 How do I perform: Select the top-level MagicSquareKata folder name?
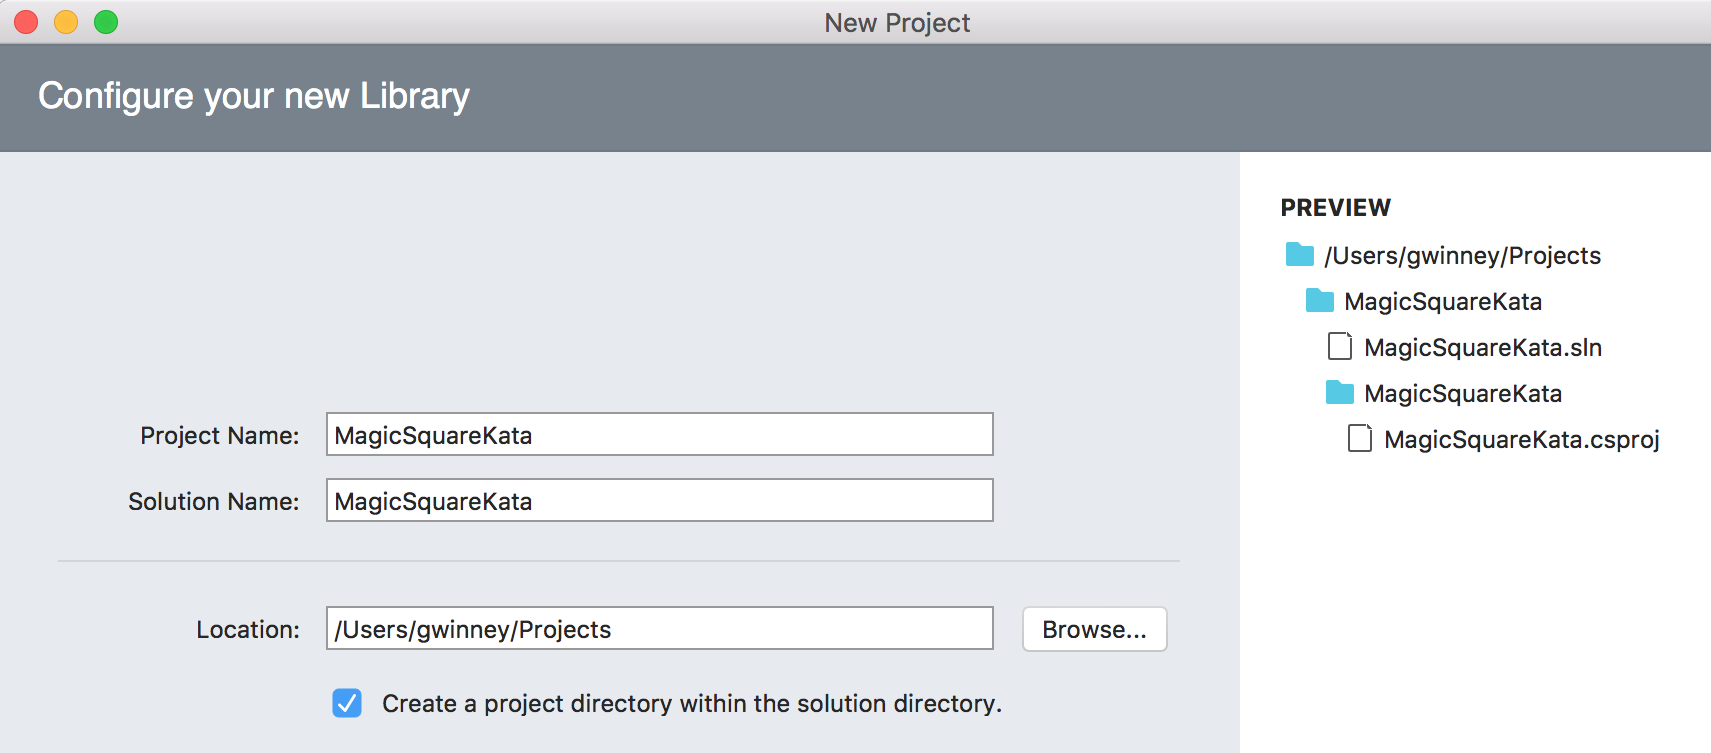(x=1442, y=302)
